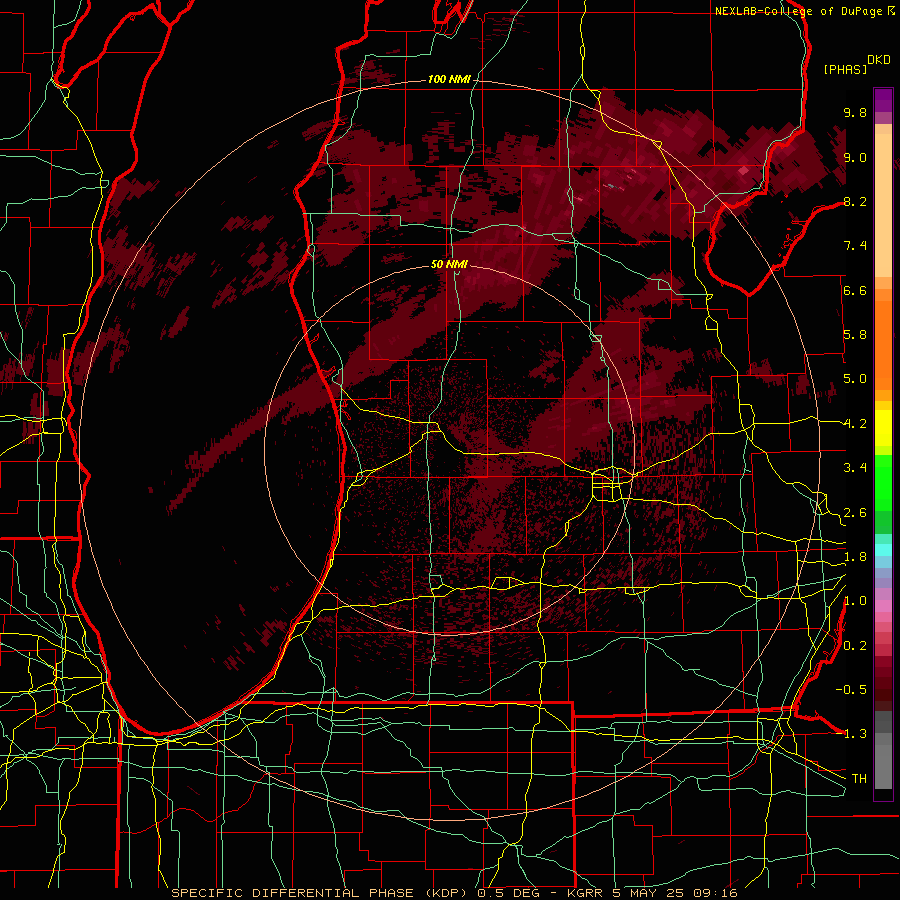
Task: Click the KGRR 5 MAY 25 09:16 timestamp
Action: click(651, 893)
